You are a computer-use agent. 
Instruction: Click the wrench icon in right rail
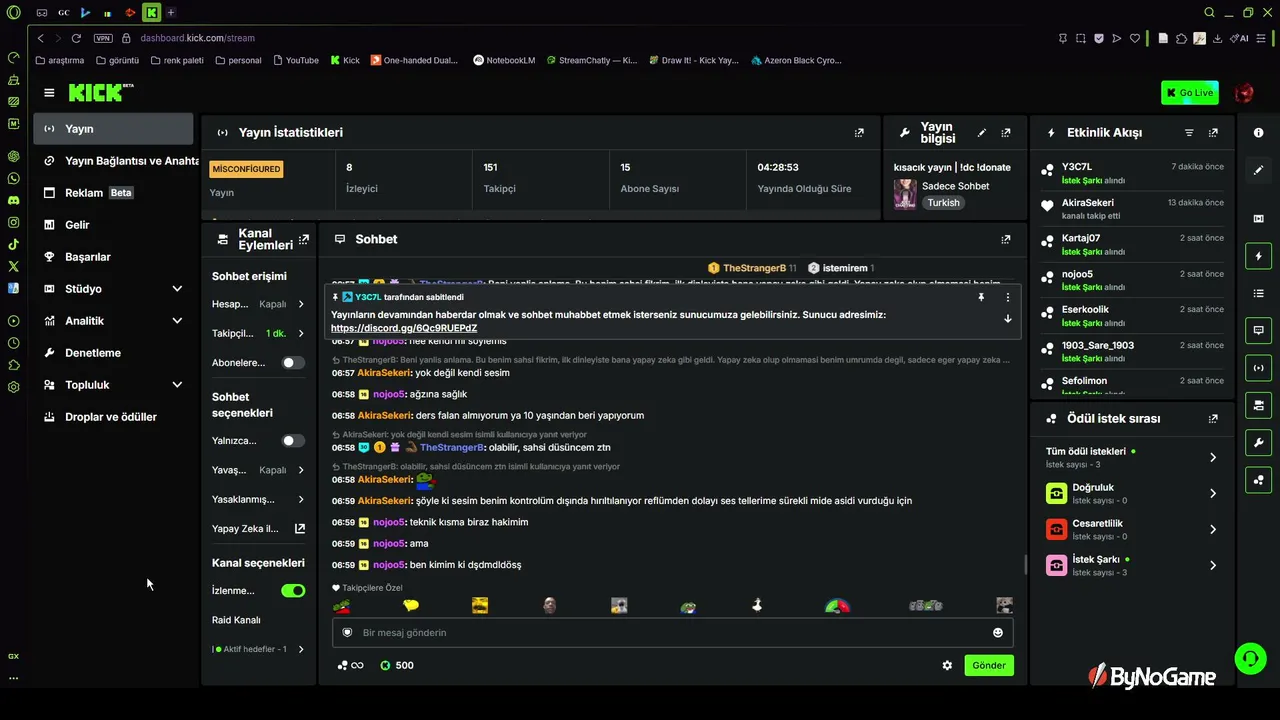(x=1258, y=442)
